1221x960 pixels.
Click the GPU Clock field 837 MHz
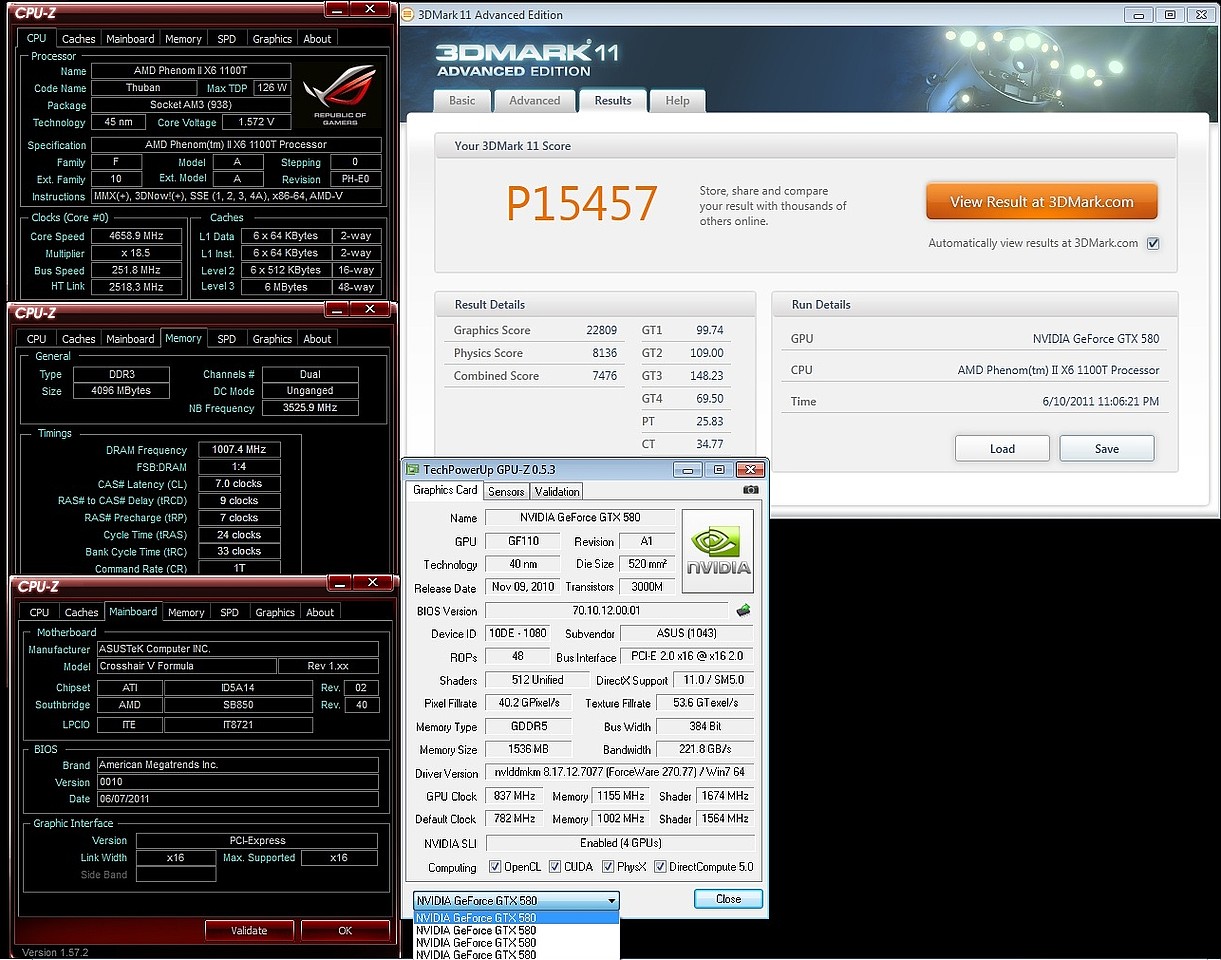(x=514, y=796)
